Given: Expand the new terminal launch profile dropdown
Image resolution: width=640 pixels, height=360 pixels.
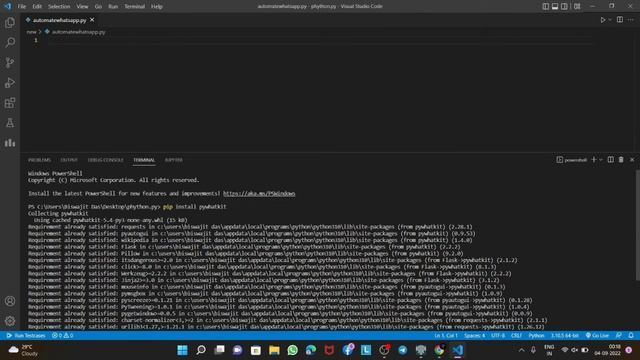Looking at the screenshot, I should (601, 160).
